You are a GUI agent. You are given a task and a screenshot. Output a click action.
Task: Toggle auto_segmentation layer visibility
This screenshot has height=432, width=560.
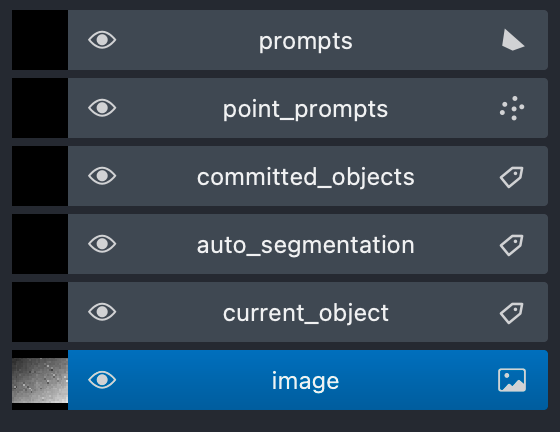tap(102, 244)
